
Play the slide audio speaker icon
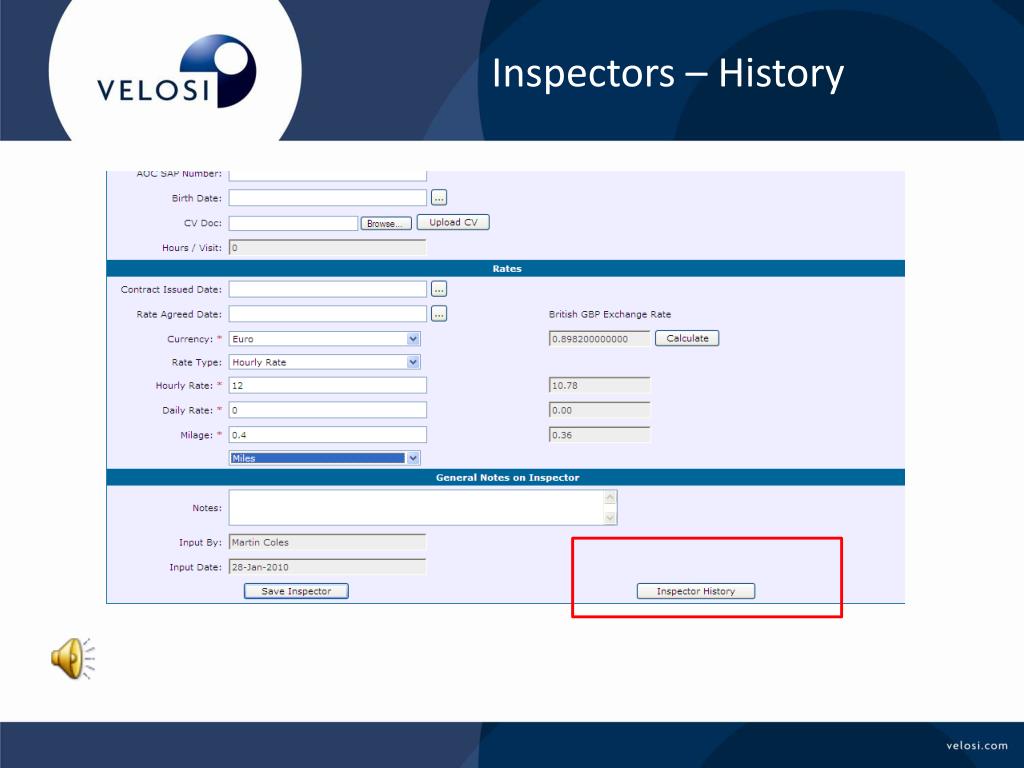point(72,658)
